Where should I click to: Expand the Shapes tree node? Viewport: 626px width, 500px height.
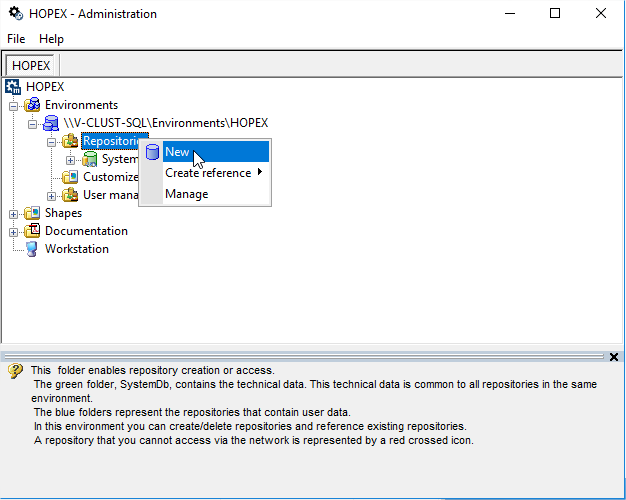[x=14, y=213]
